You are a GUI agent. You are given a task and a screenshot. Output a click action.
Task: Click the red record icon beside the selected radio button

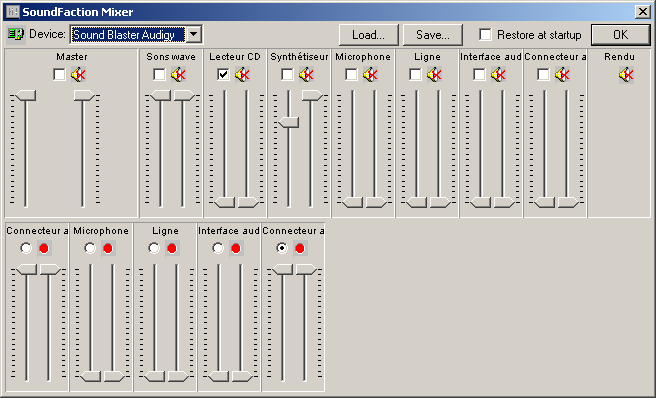[300, 249]
